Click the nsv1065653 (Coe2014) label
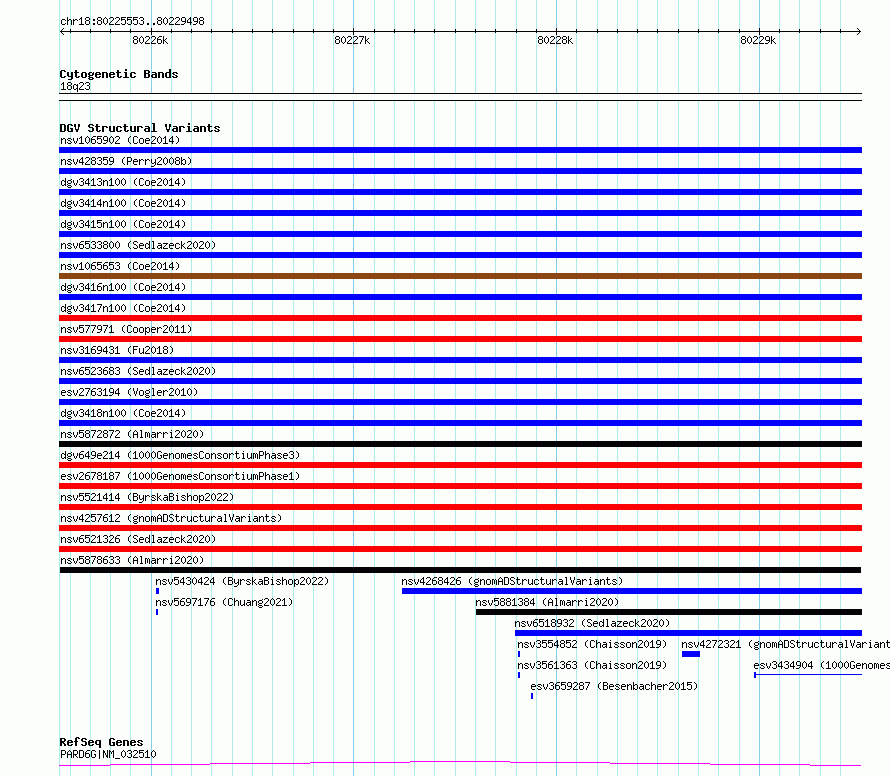 (120, 266)
